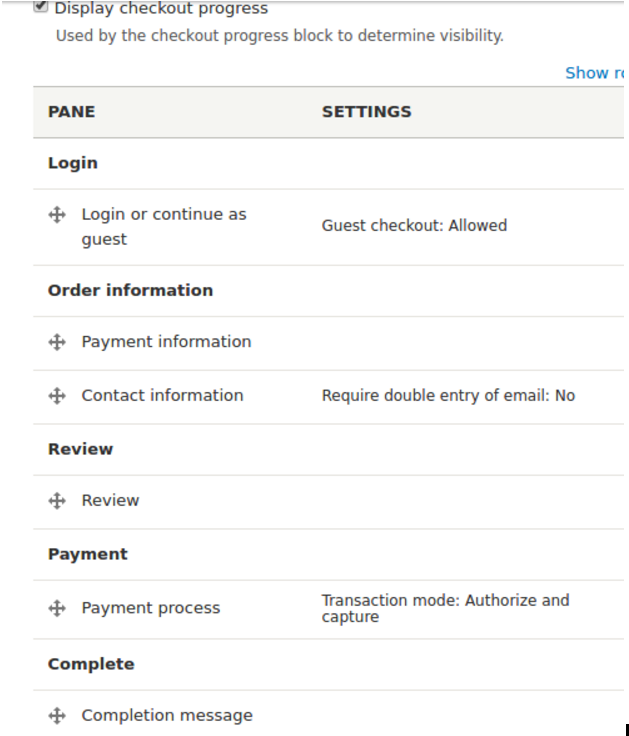Click the Show row weights link
Screen dimensions: 629x736
(596, 73)
